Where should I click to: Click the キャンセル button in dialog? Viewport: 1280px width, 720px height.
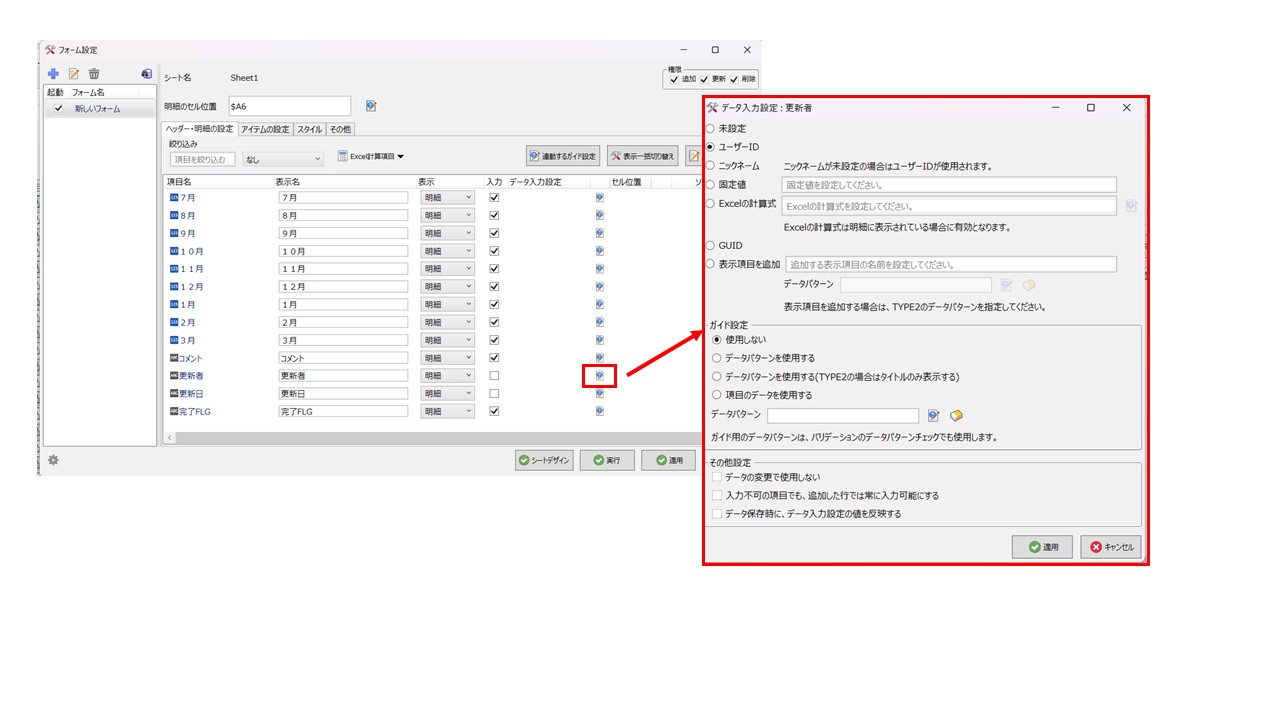(x=1110, y=547)
